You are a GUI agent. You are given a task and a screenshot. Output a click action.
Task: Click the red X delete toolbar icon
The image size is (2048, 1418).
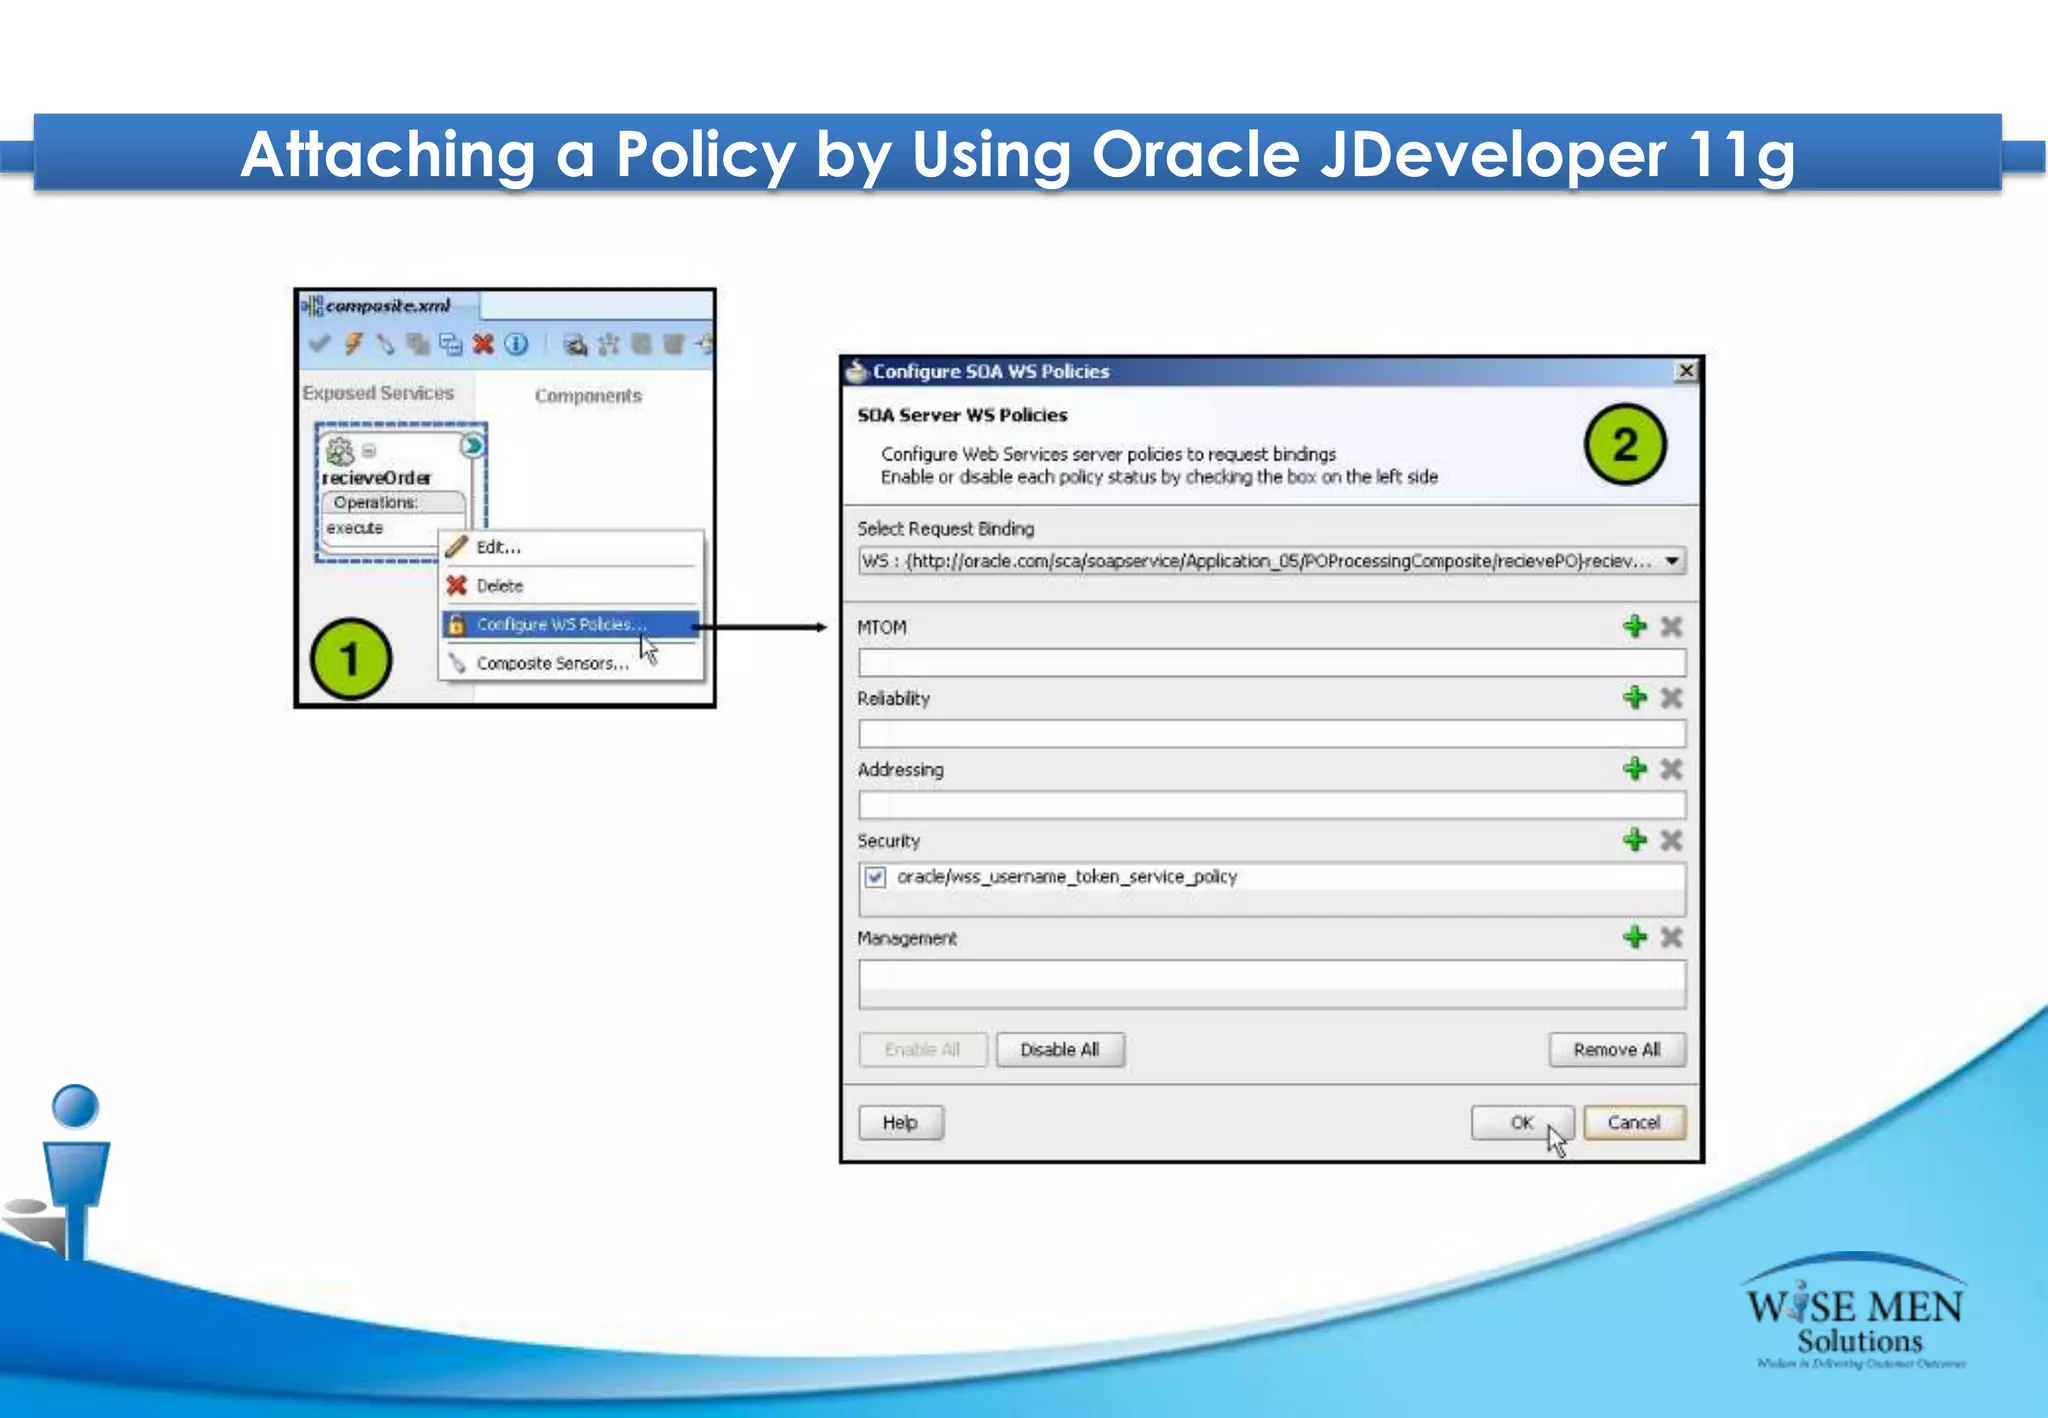pyautogui.click(x=483, y=344)
